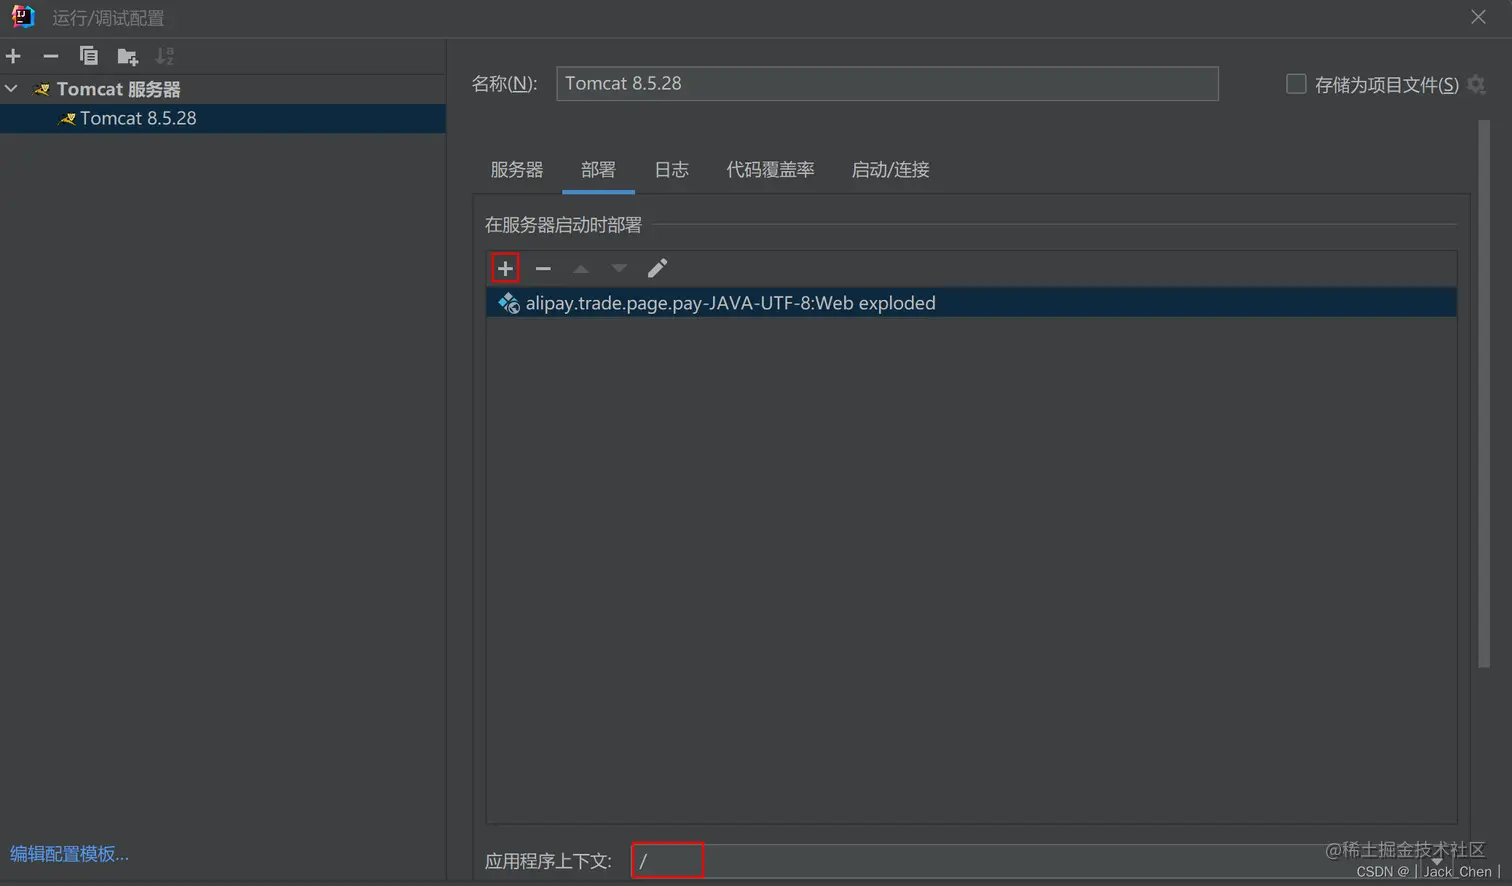Screen dimensions: 1512x886
Task: Open 编辑配置模板 link
Action: point(69,854)
